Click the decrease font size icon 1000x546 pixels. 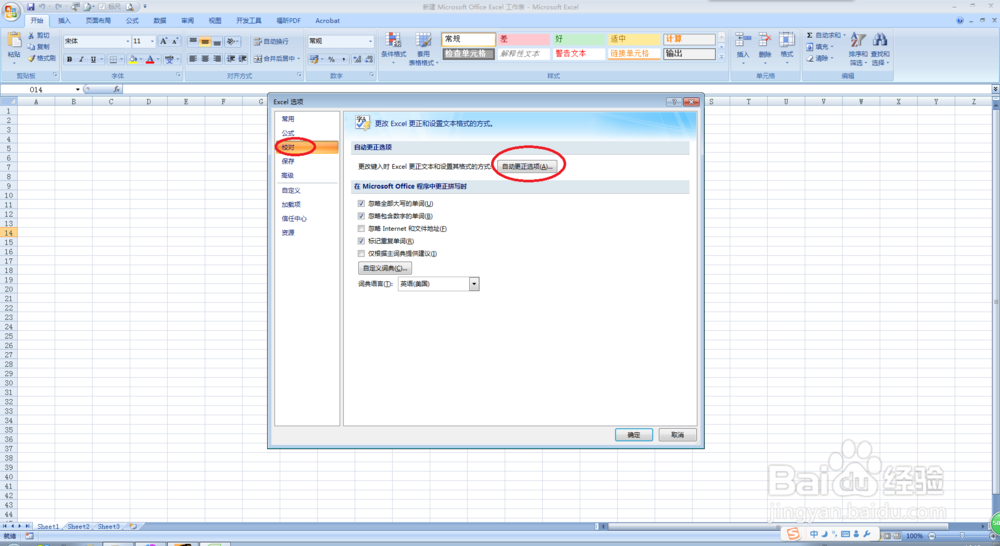[175, 41]
